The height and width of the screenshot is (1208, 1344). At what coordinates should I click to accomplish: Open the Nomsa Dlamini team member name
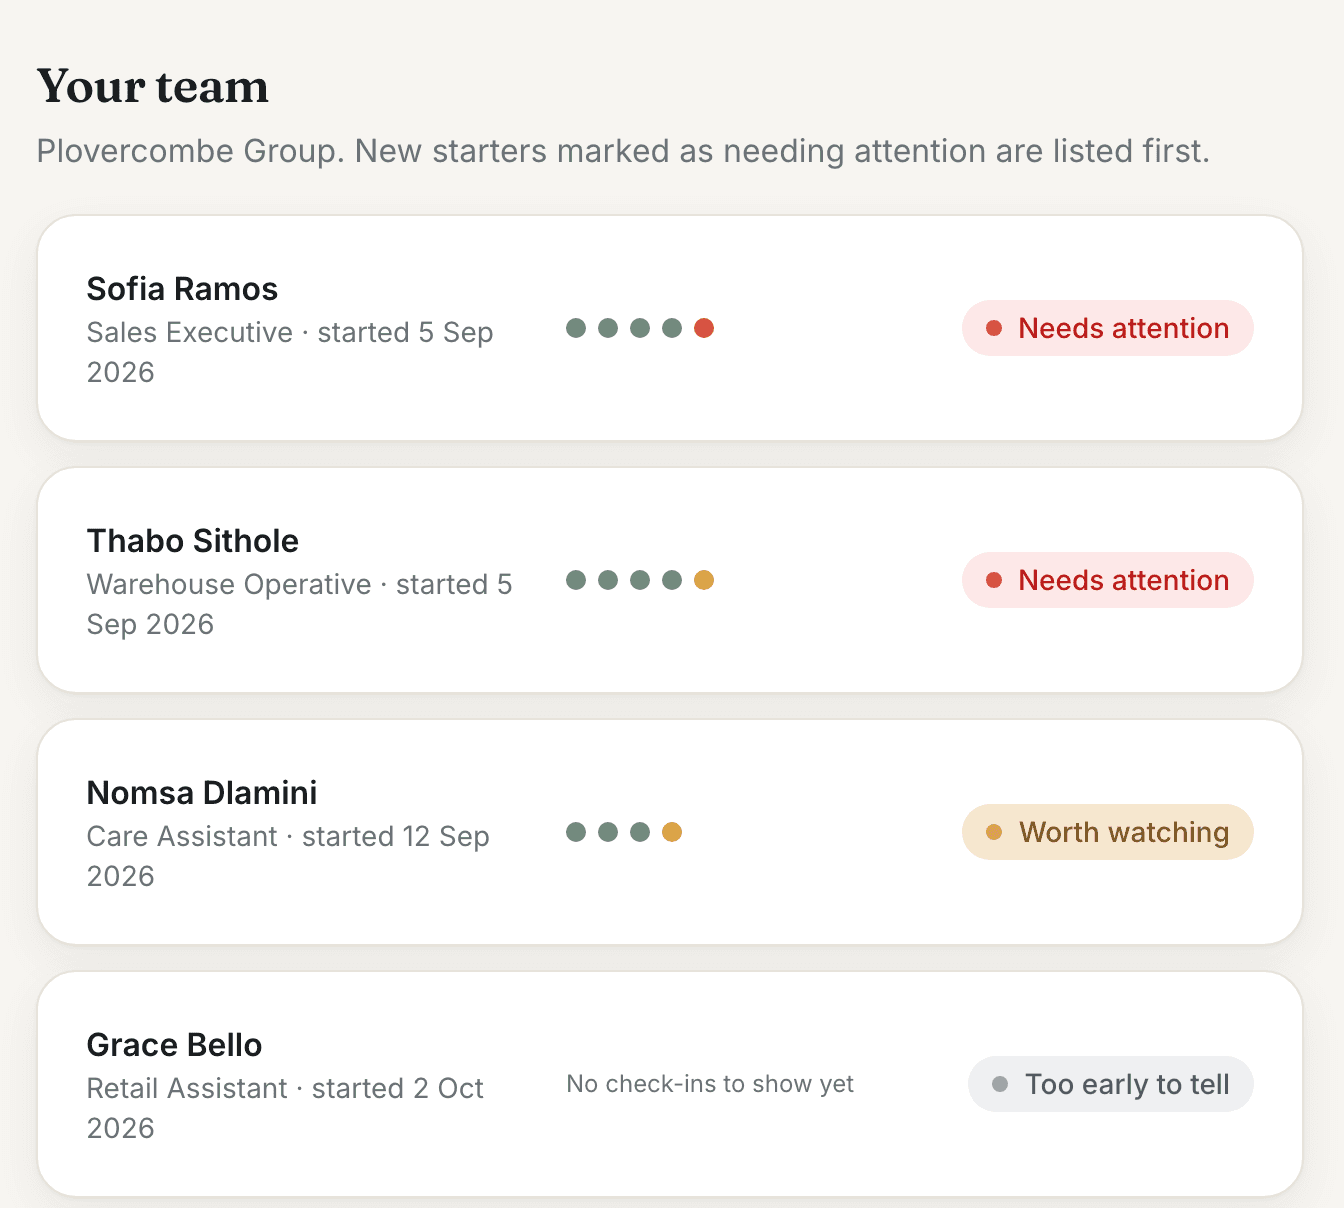coord(202,793)
